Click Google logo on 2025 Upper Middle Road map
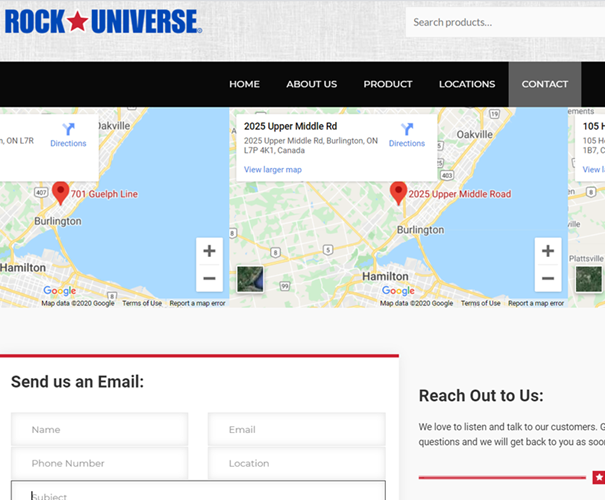605x500 pixels. (398, 291)
